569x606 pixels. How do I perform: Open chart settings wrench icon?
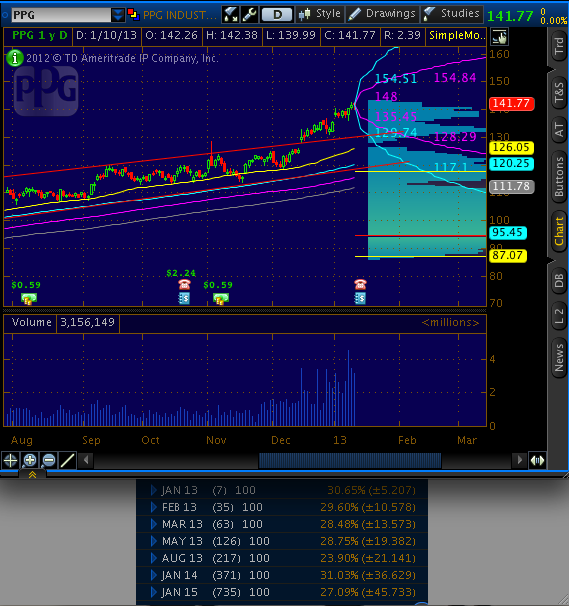[249, 15]
